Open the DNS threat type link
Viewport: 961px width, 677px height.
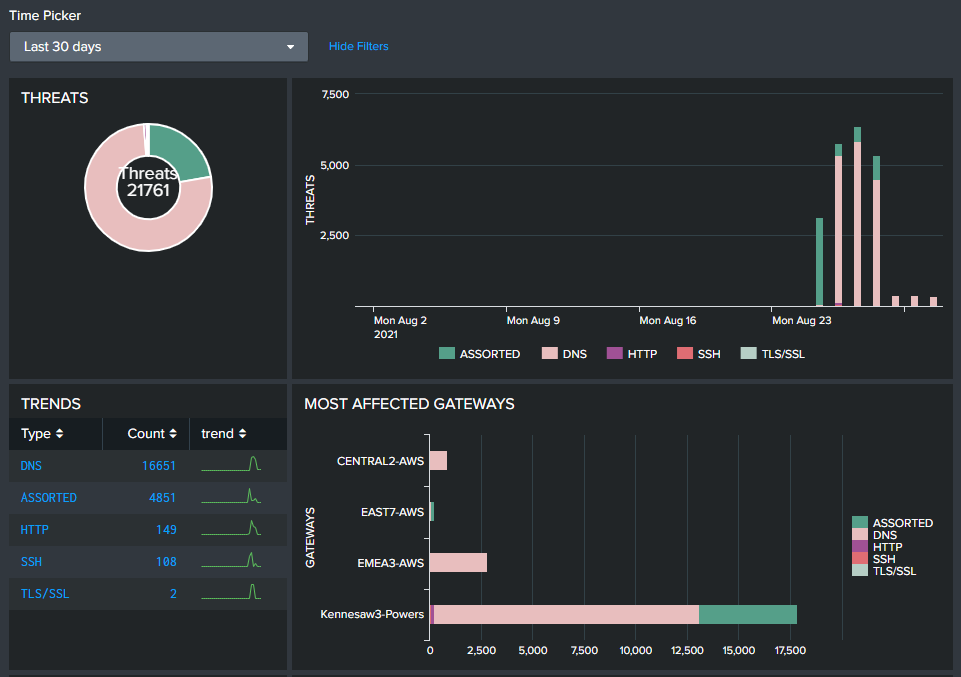pyautogui.click(x=32, y=466)
